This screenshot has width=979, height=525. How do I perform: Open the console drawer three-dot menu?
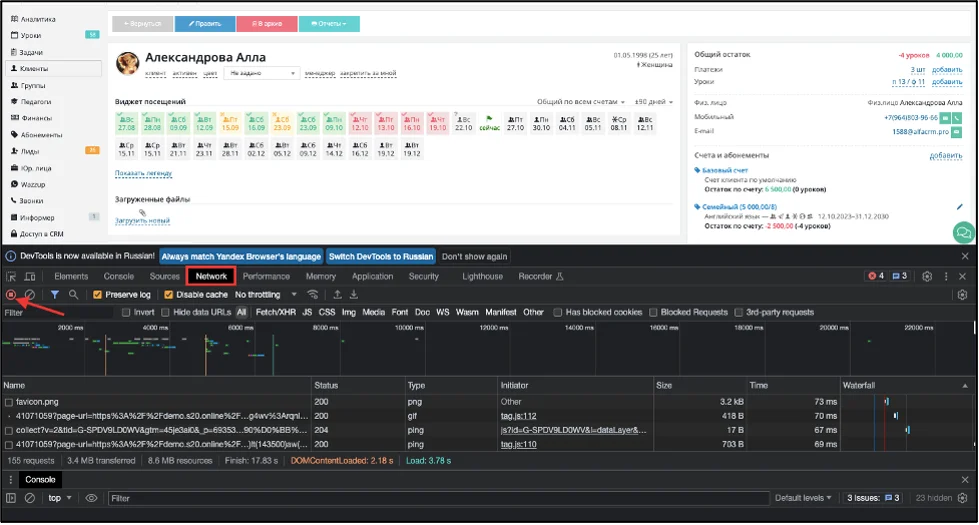pos(11,480)
